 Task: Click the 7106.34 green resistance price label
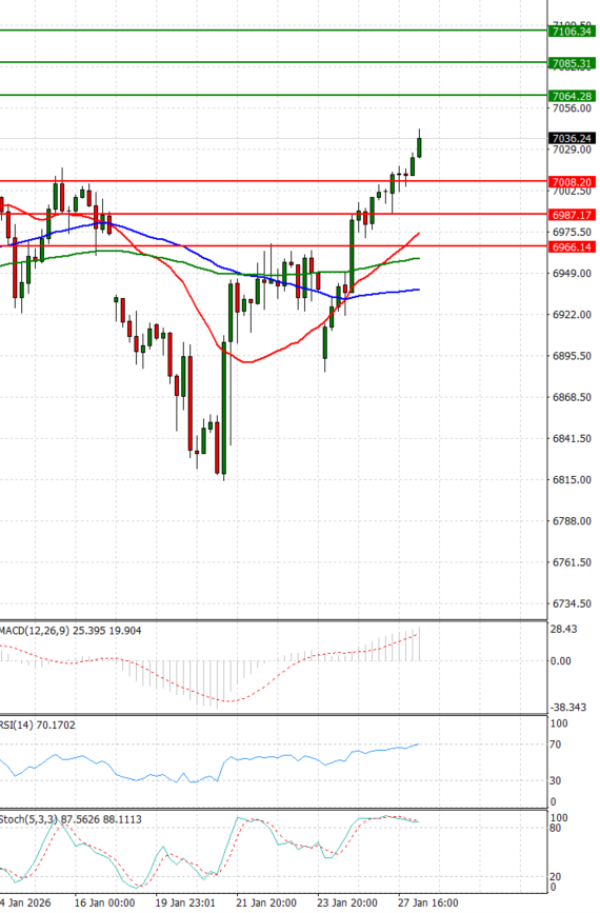[x=572, y=31]
